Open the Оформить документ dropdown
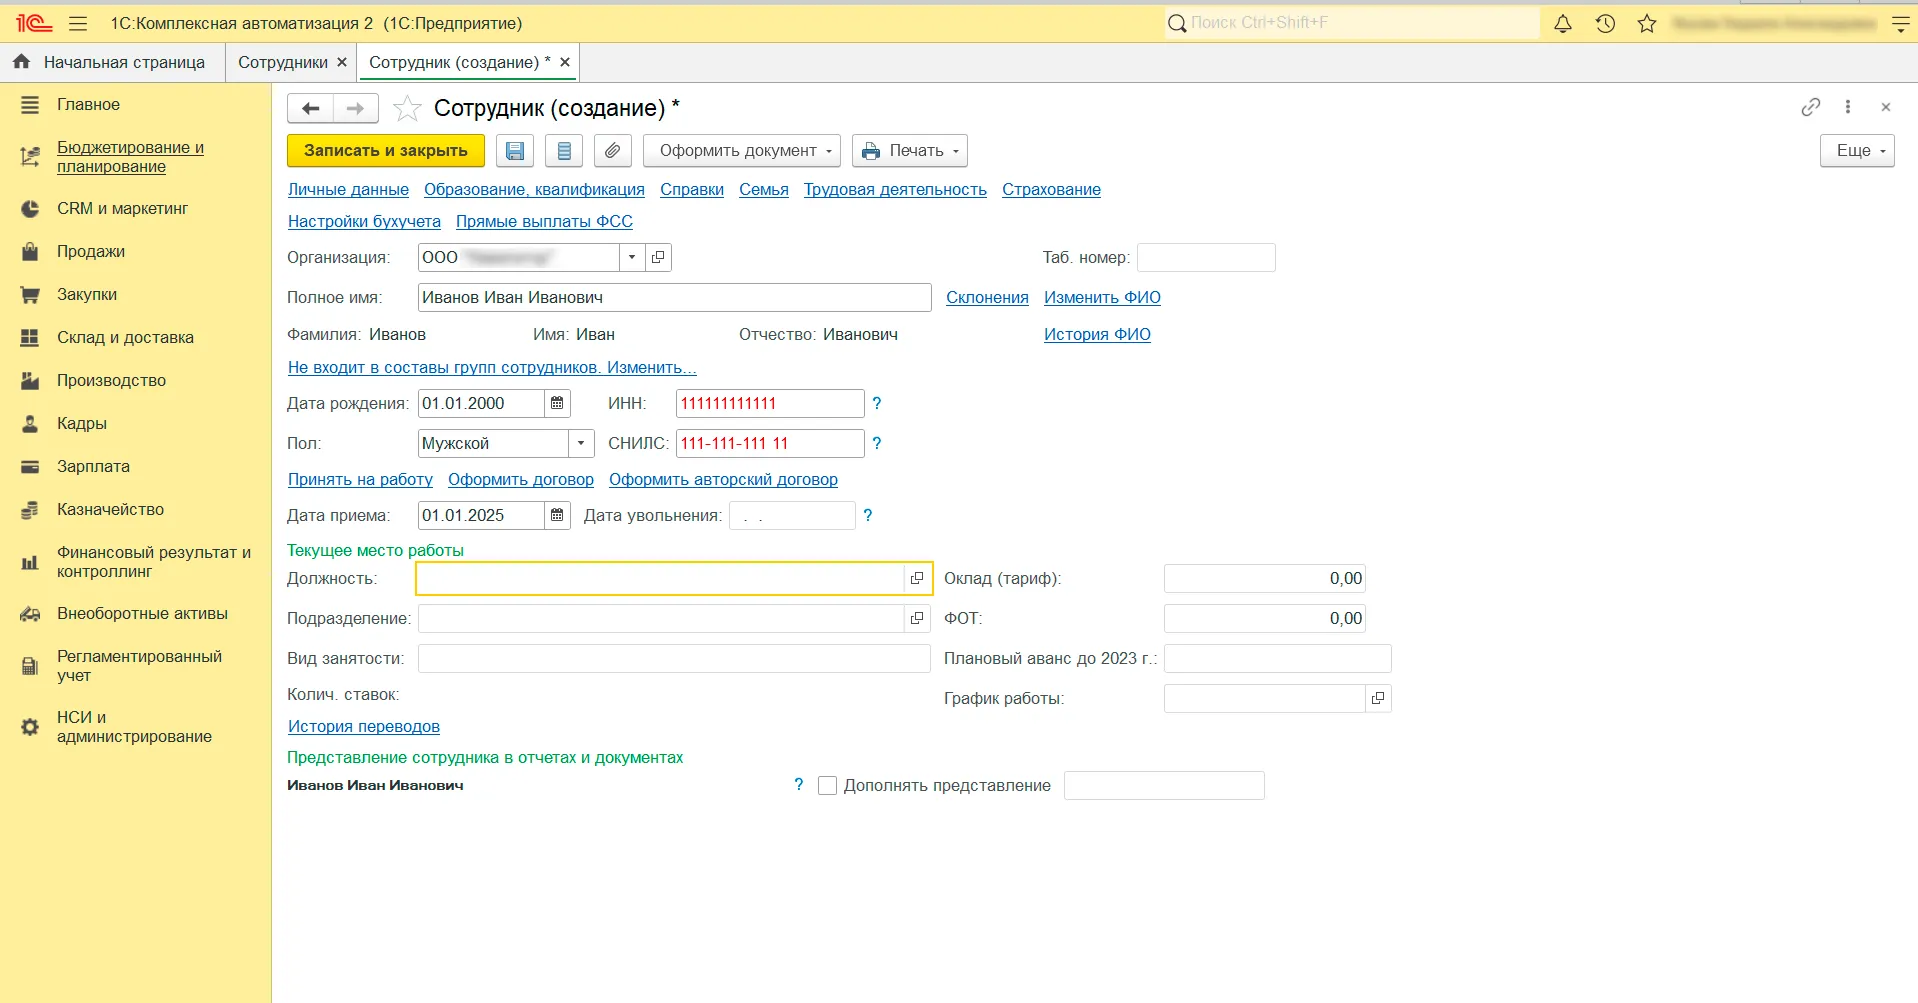Image resolution: width=1918 pixels, height=1003 pixels. (741, 151)
